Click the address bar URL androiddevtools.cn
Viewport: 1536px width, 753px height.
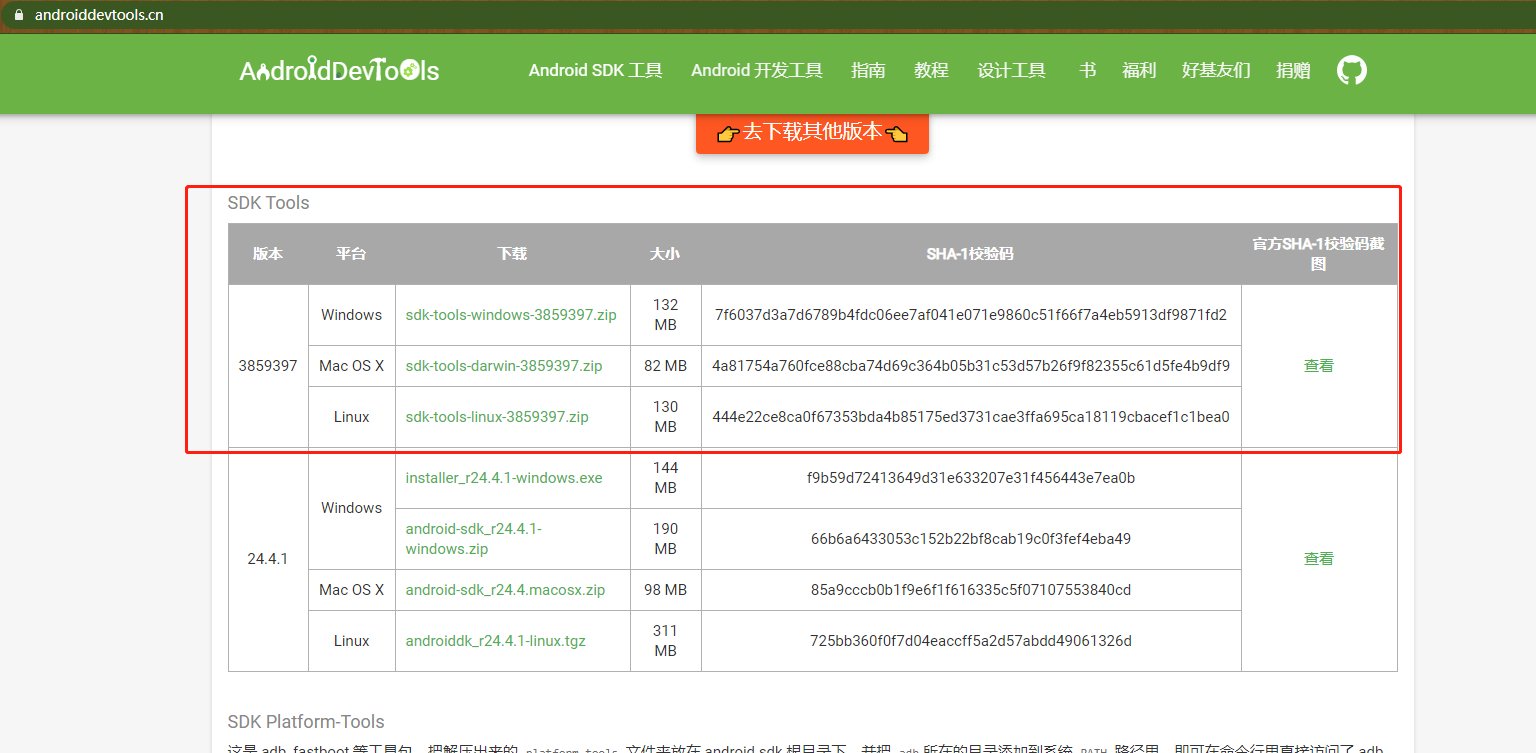pos(99,15)
